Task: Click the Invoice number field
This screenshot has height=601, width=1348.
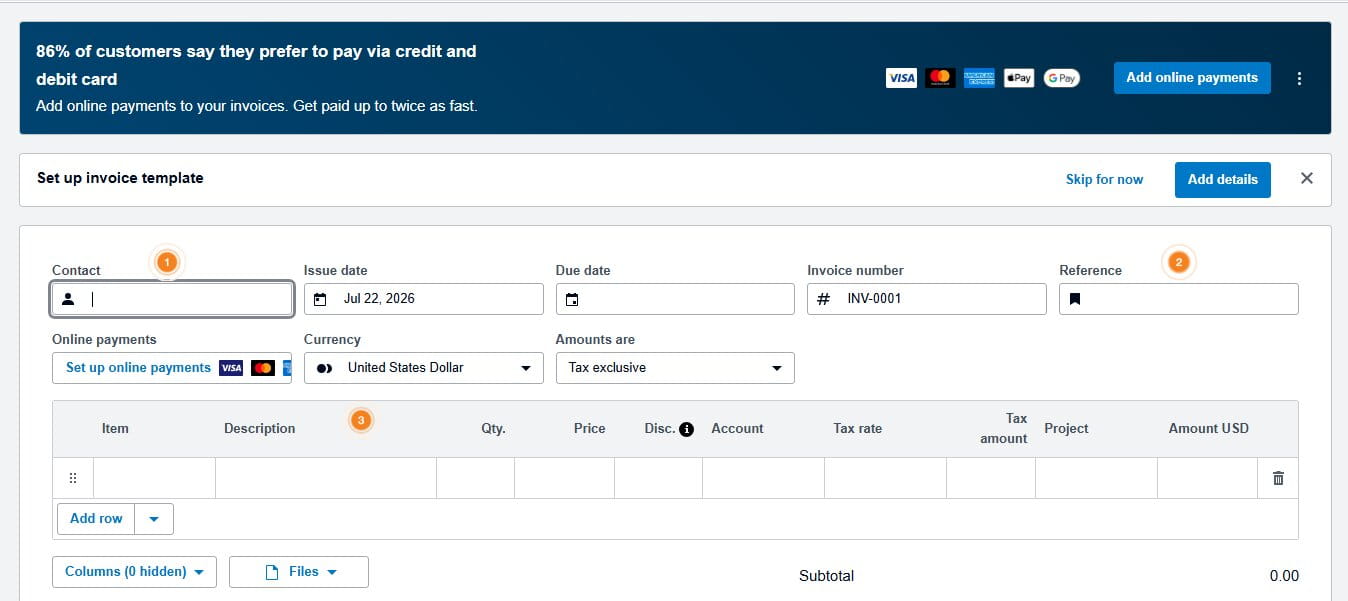Action: click(x=927, y=299)
